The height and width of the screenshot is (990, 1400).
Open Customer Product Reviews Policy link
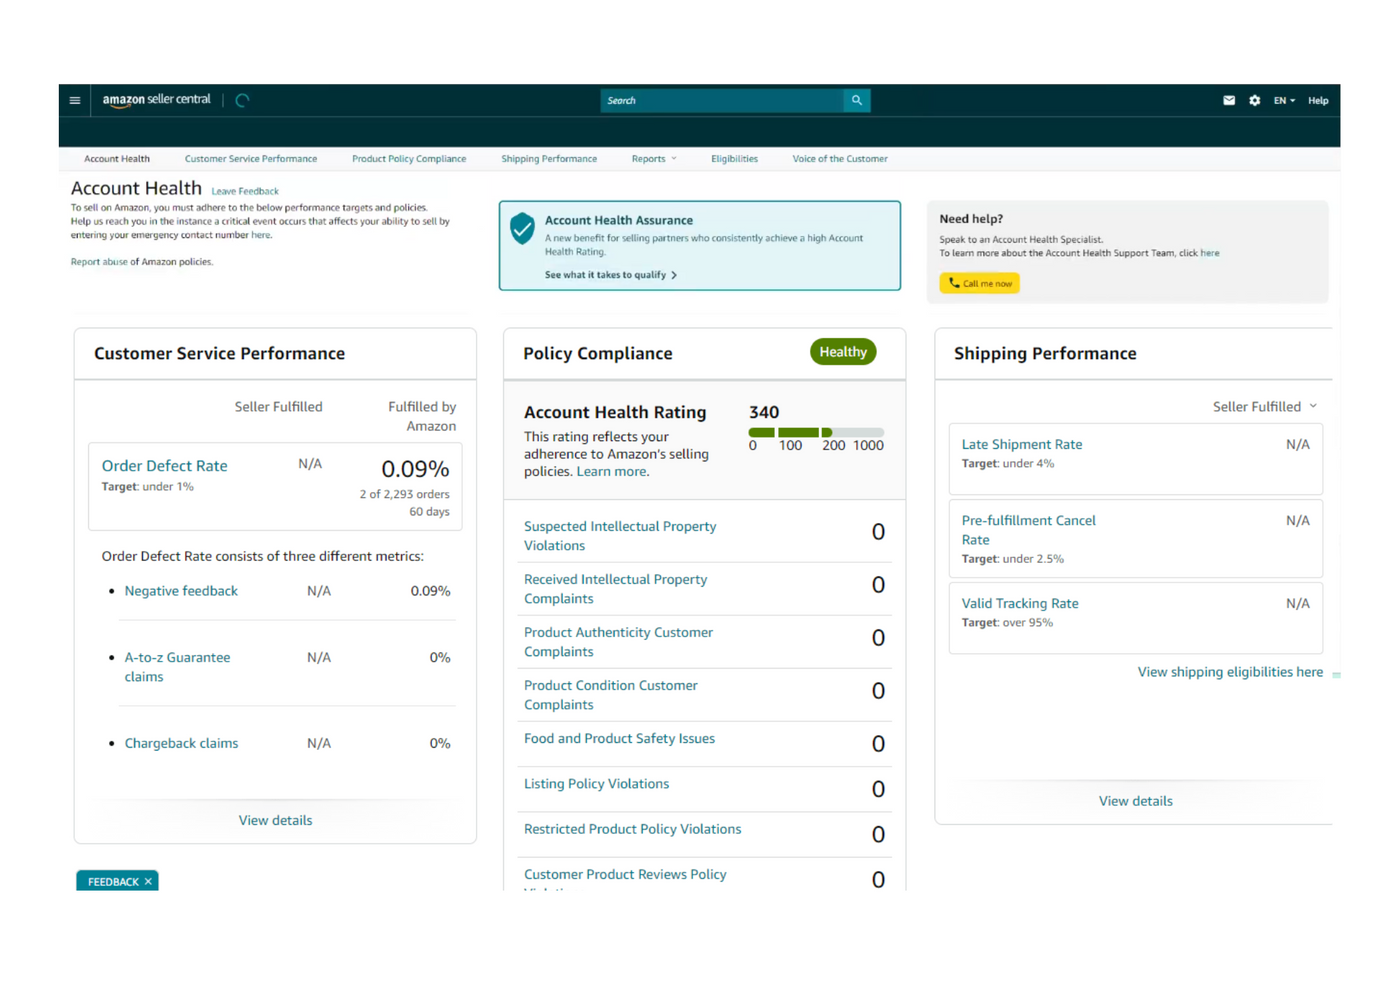625,875
